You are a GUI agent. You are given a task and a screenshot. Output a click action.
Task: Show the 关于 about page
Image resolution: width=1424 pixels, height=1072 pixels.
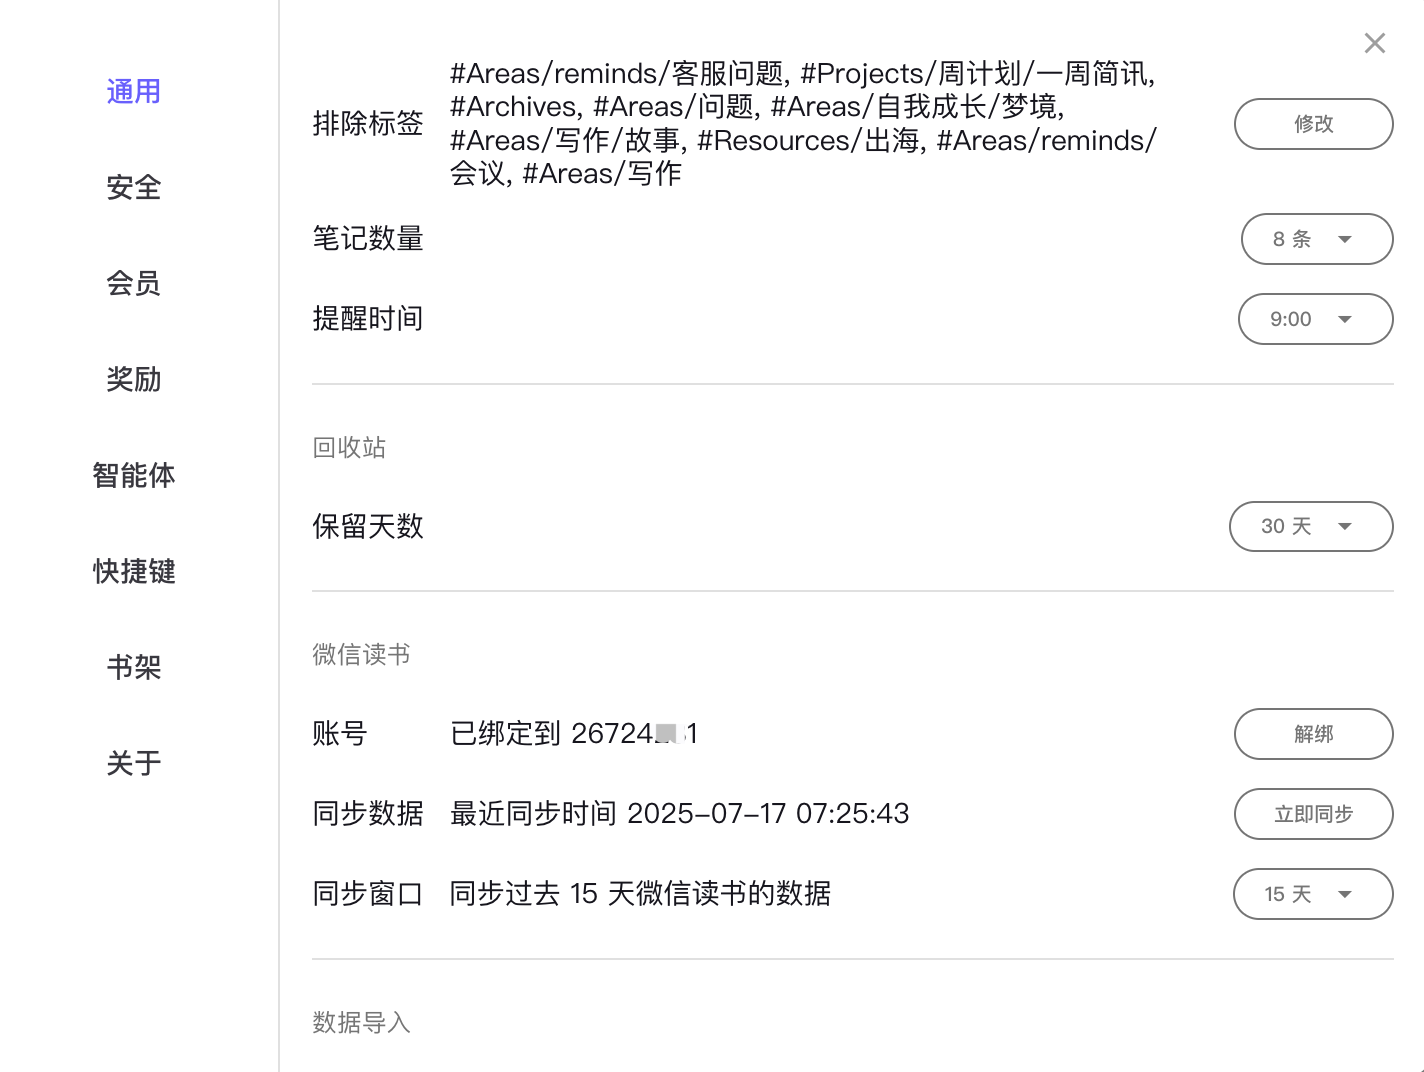click(134, 764)
